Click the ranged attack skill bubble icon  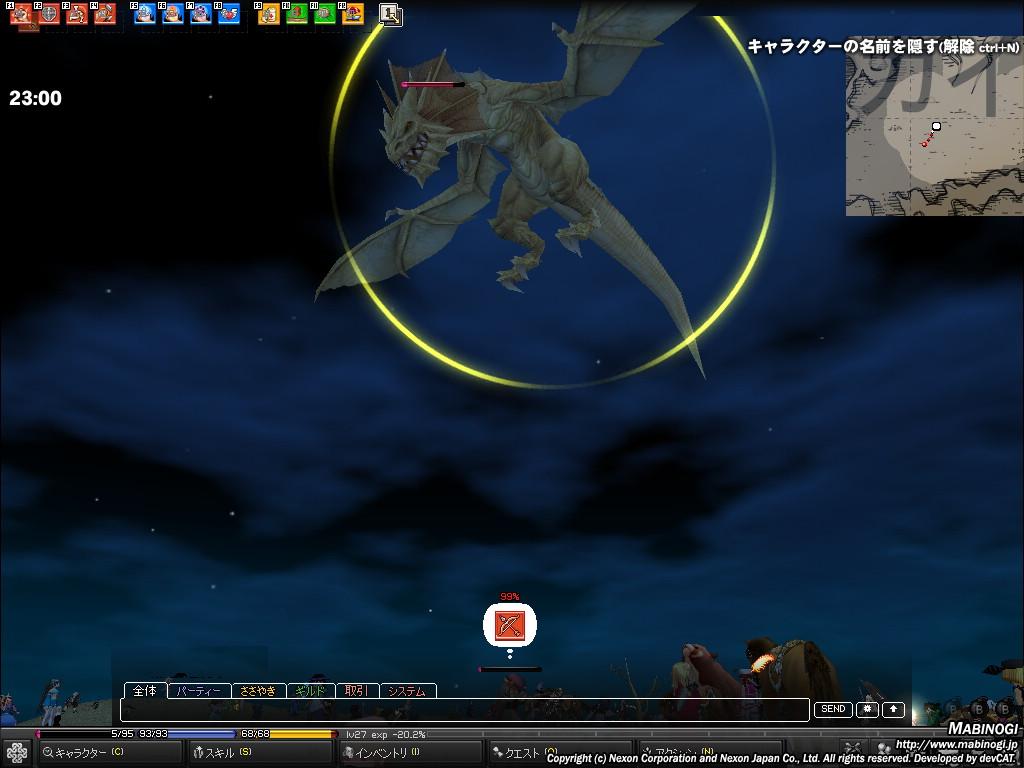[x=509, y=626]
